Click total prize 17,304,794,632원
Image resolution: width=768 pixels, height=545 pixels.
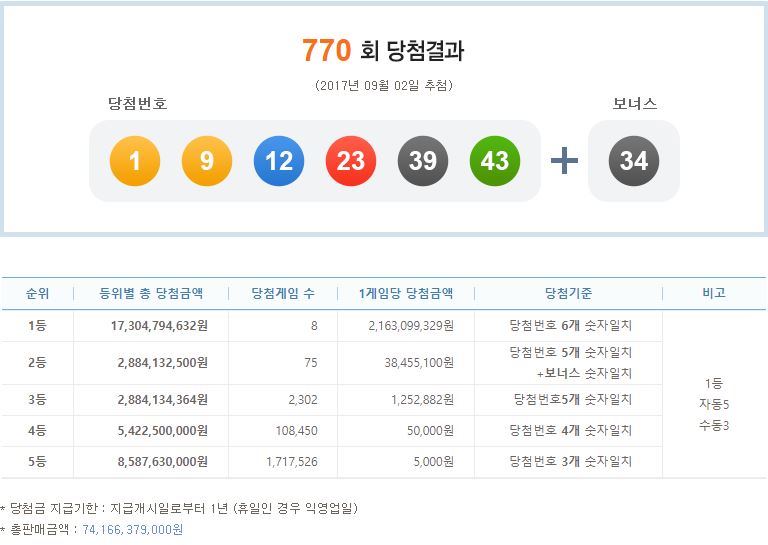159,326
